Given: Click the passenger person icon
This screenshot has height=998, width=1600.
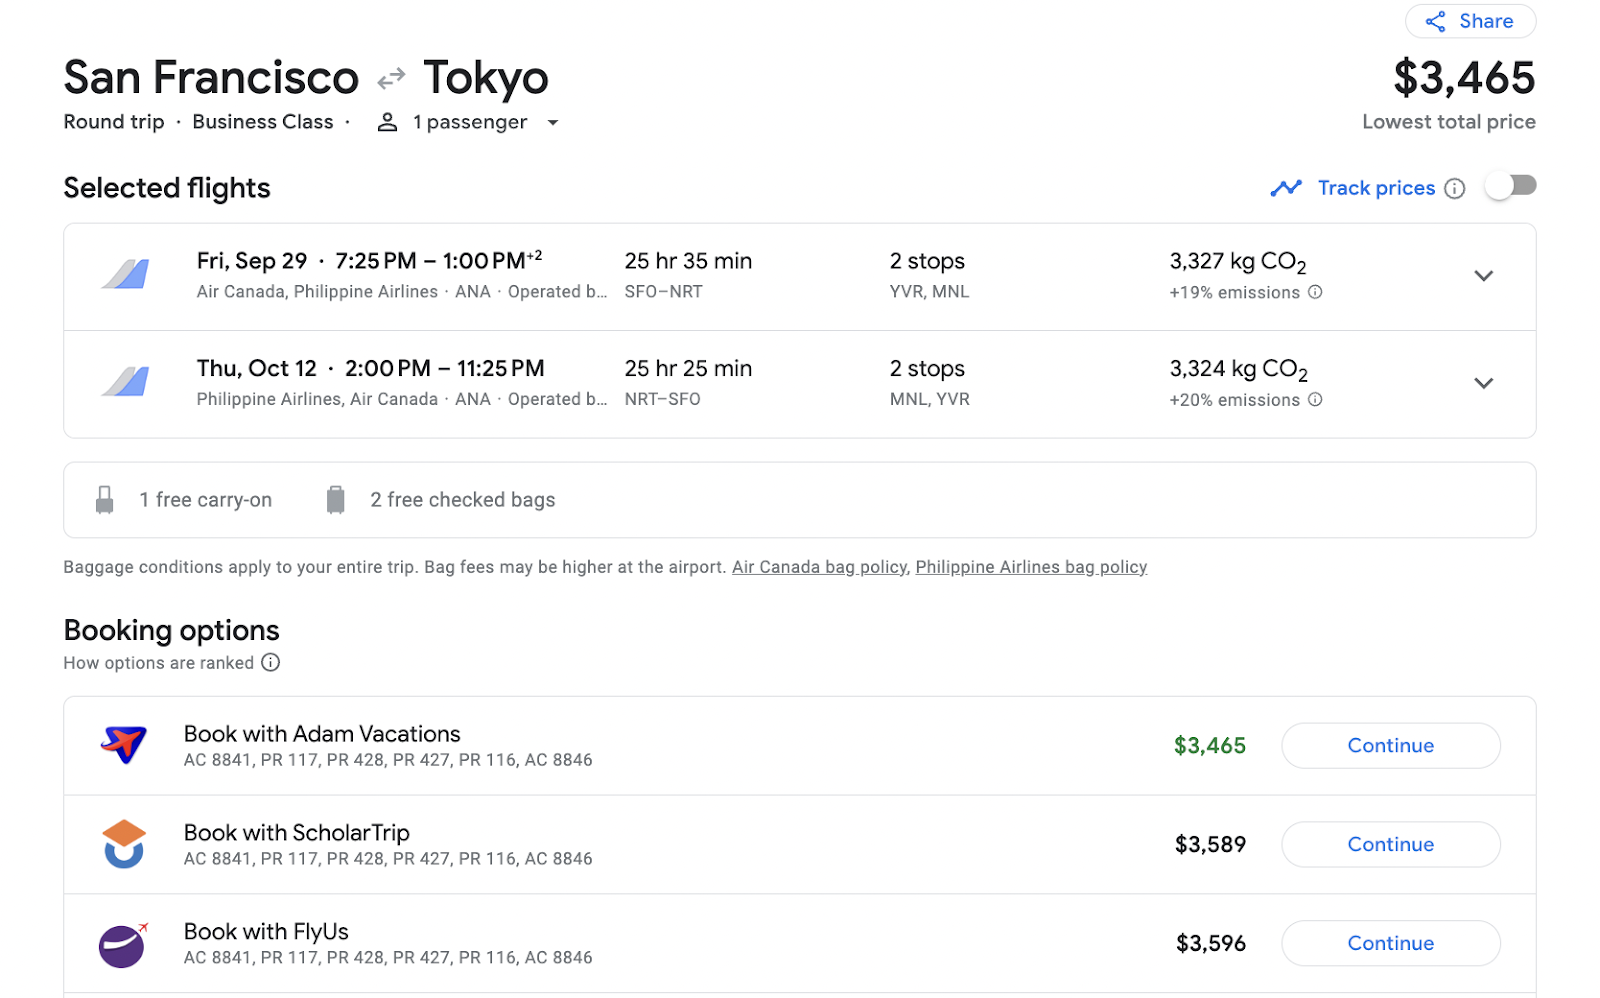Looking at the screenshot, I should [387, 122].
